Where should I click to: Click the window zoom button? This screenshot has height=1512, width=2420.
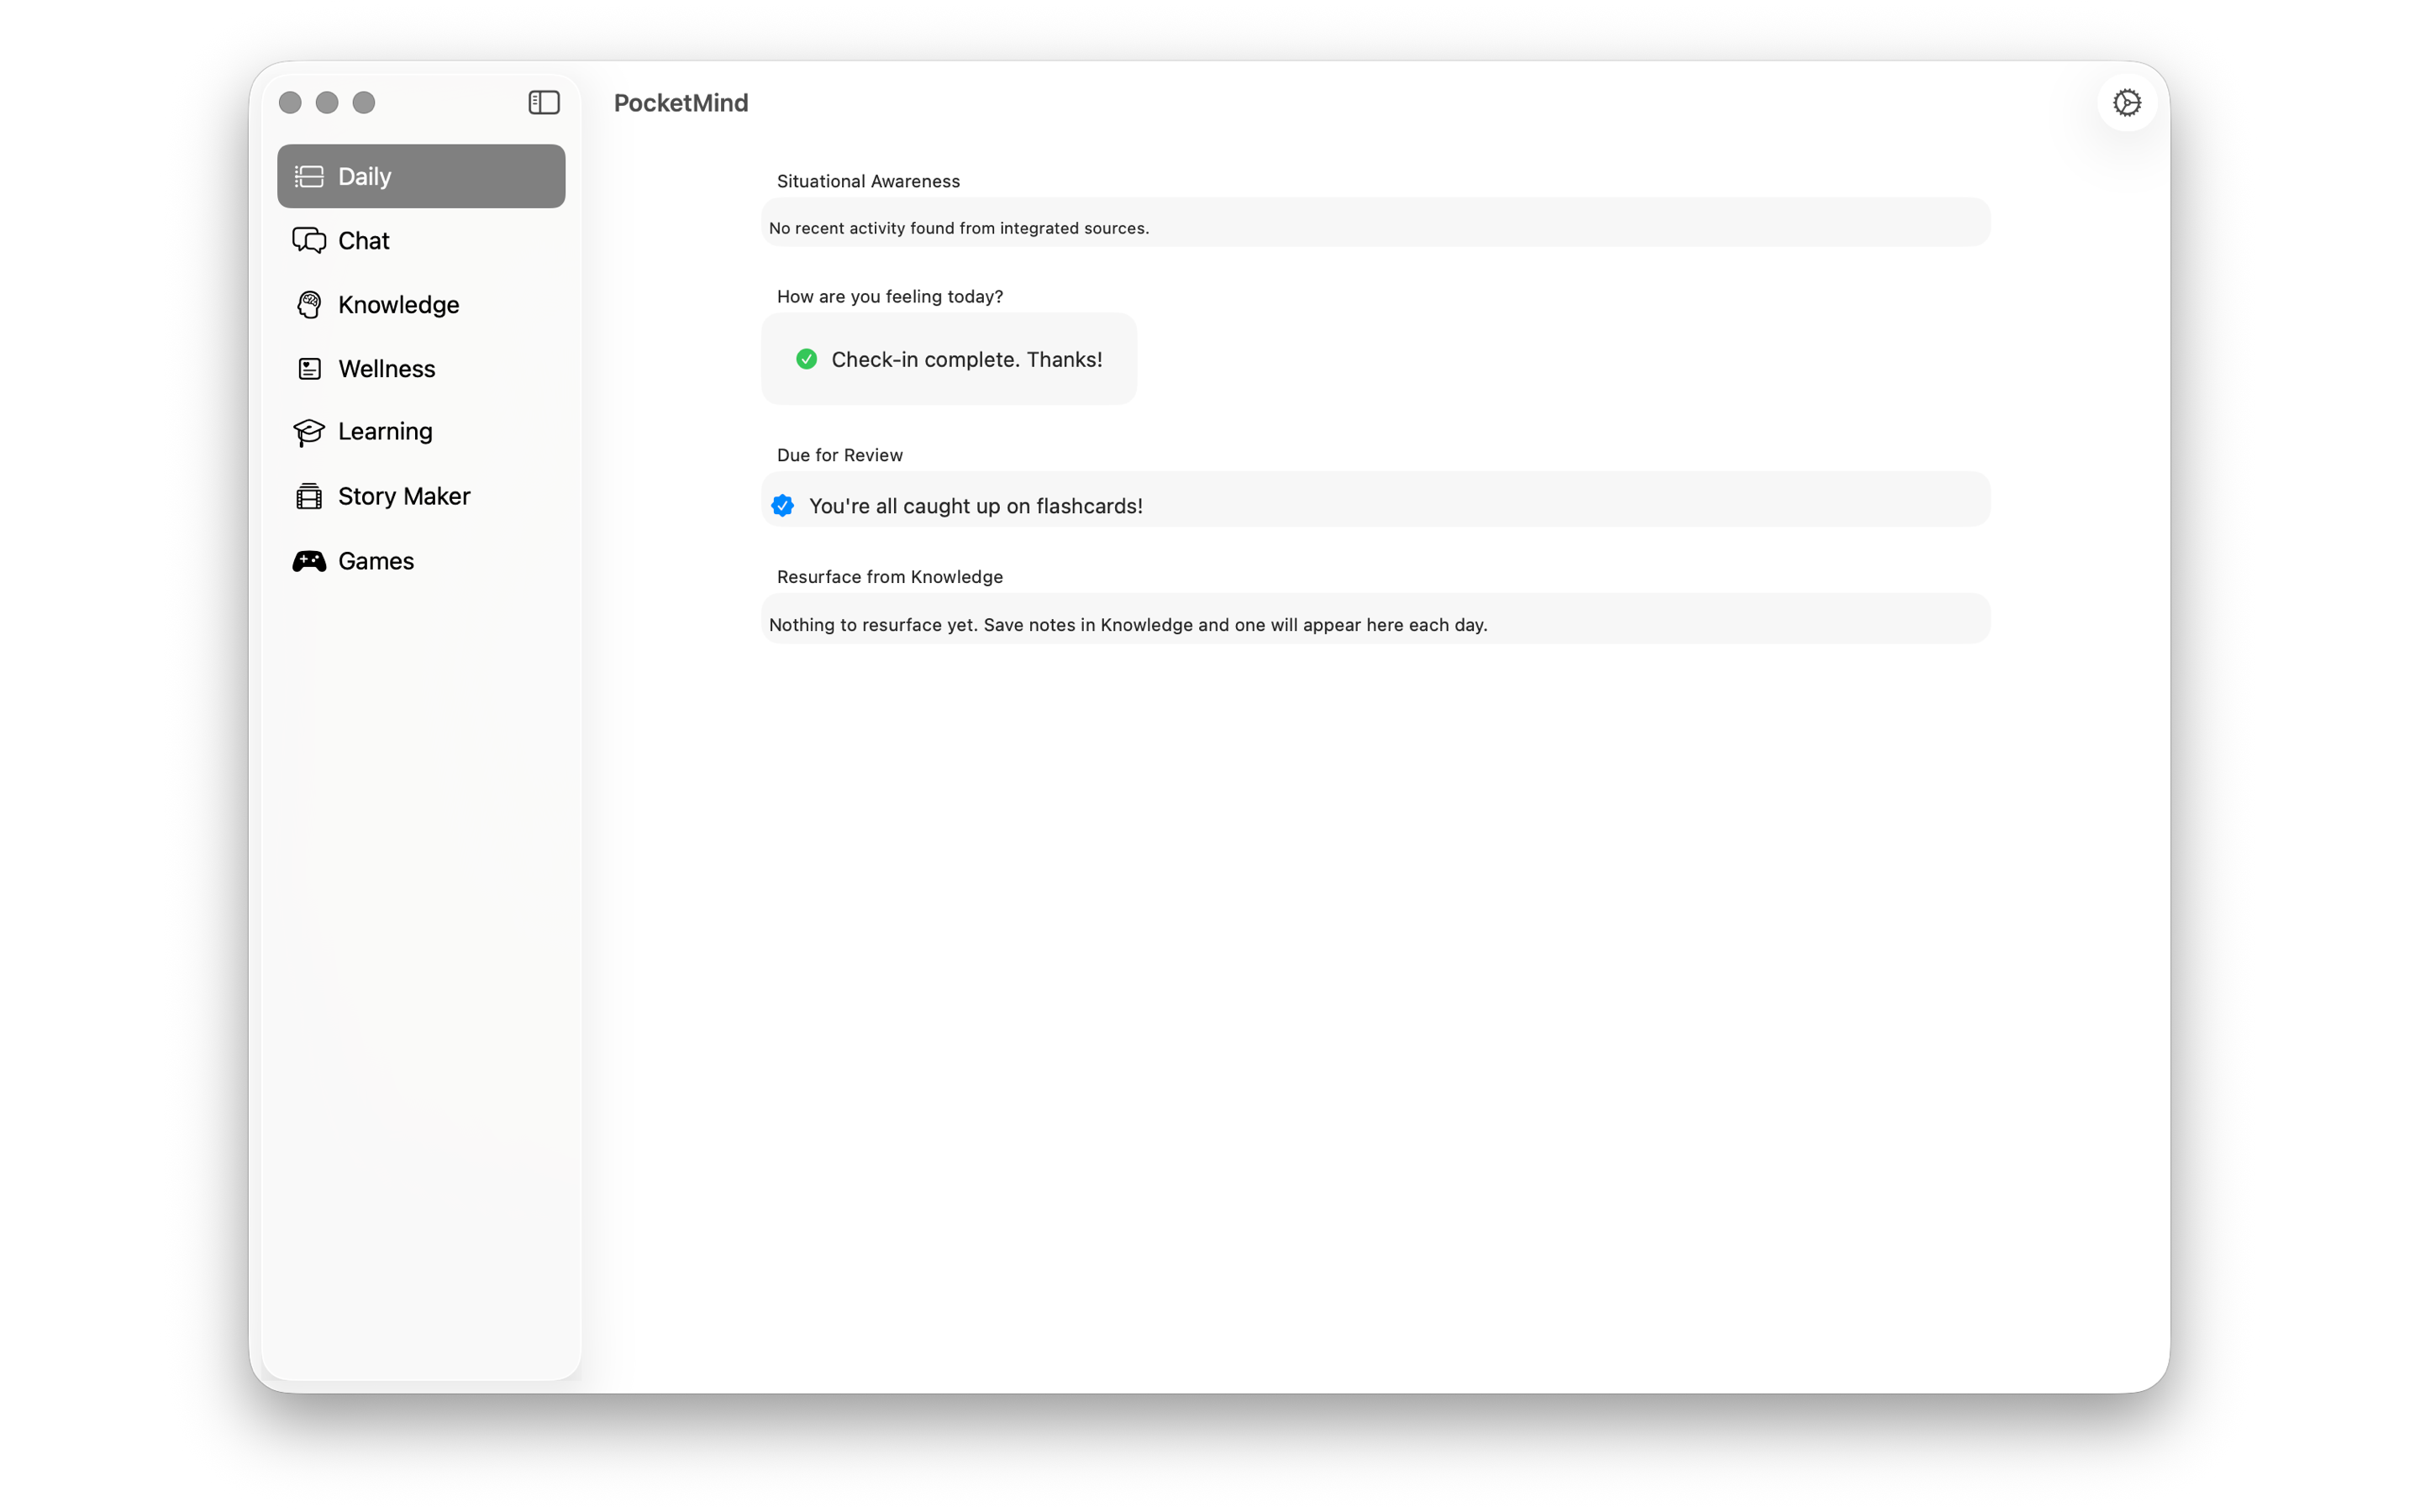point(364,102)
